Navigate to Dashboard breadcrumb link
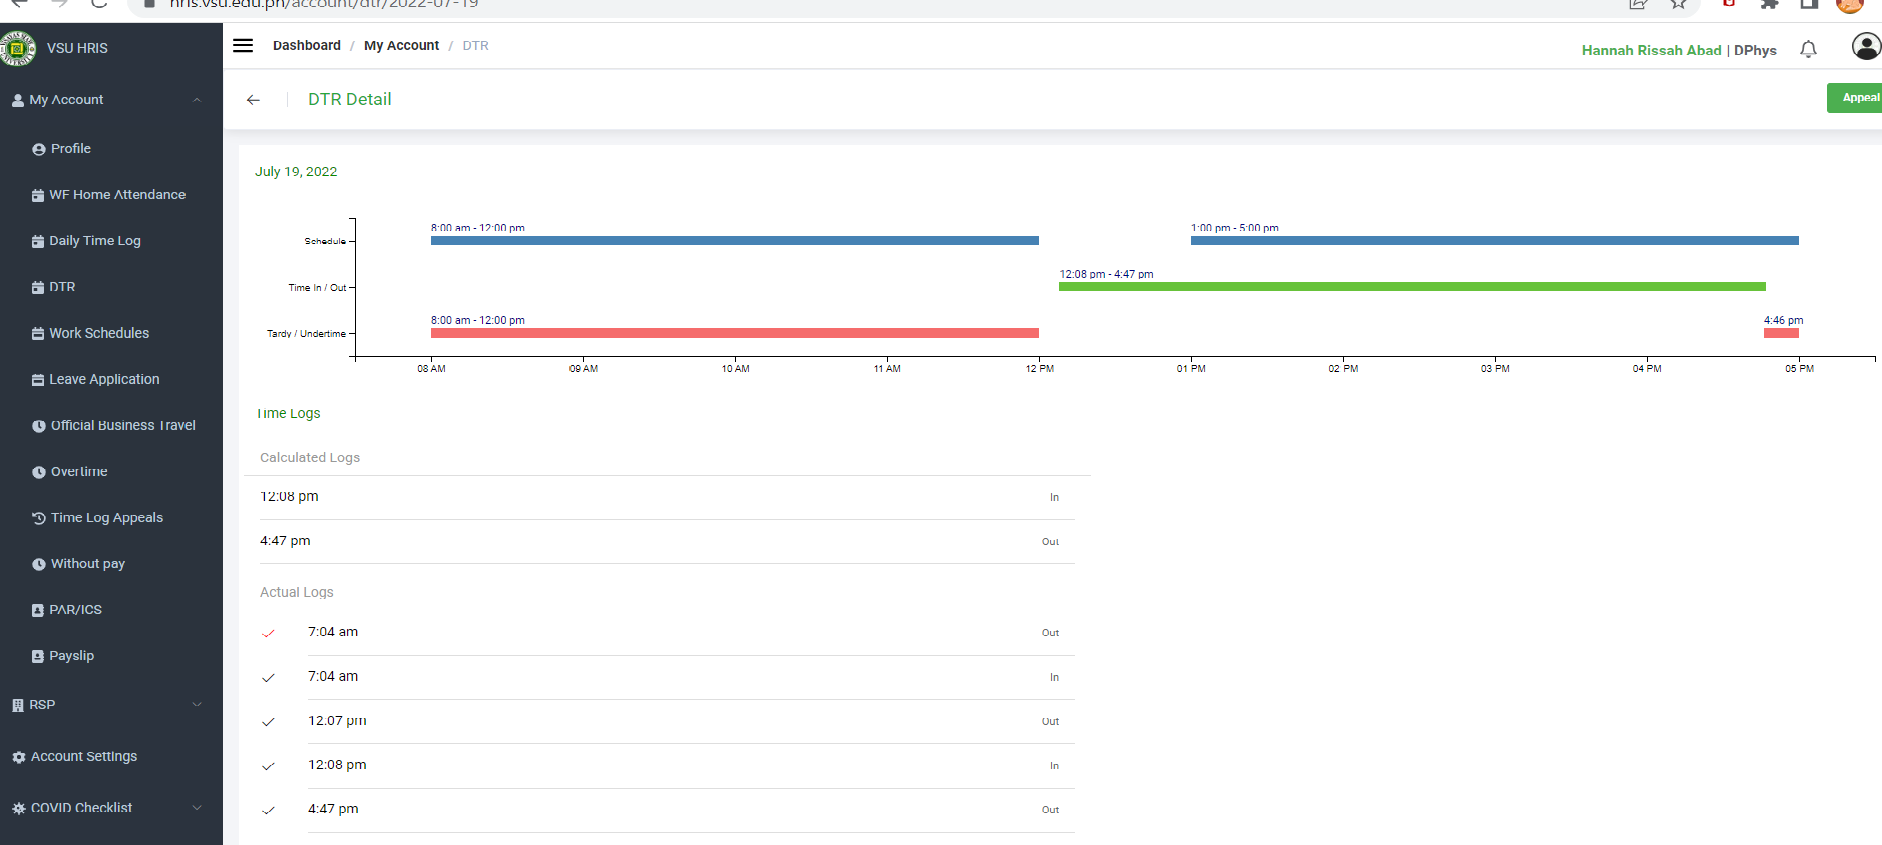 click(306, 46)
